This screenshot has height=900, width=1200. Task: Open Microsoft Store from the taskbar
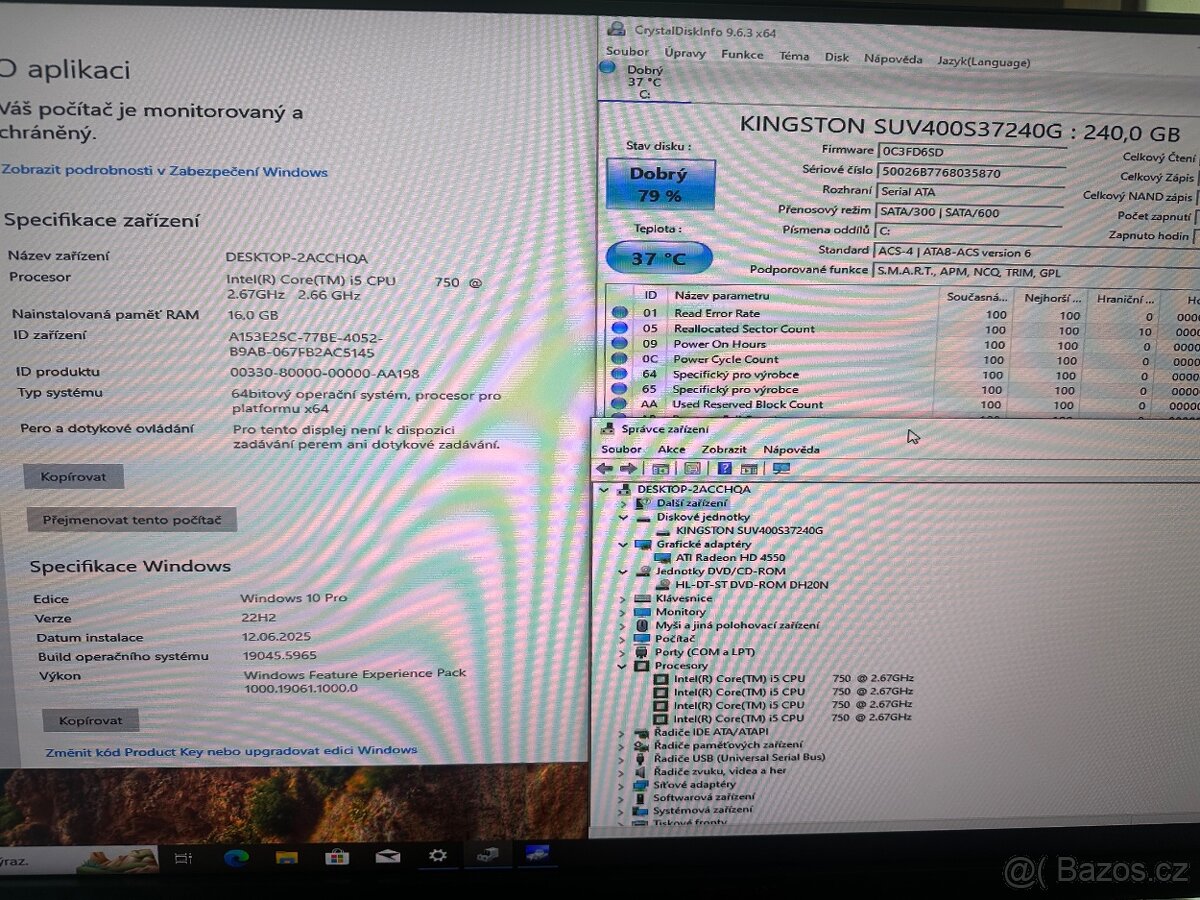(x=337, y=857)
